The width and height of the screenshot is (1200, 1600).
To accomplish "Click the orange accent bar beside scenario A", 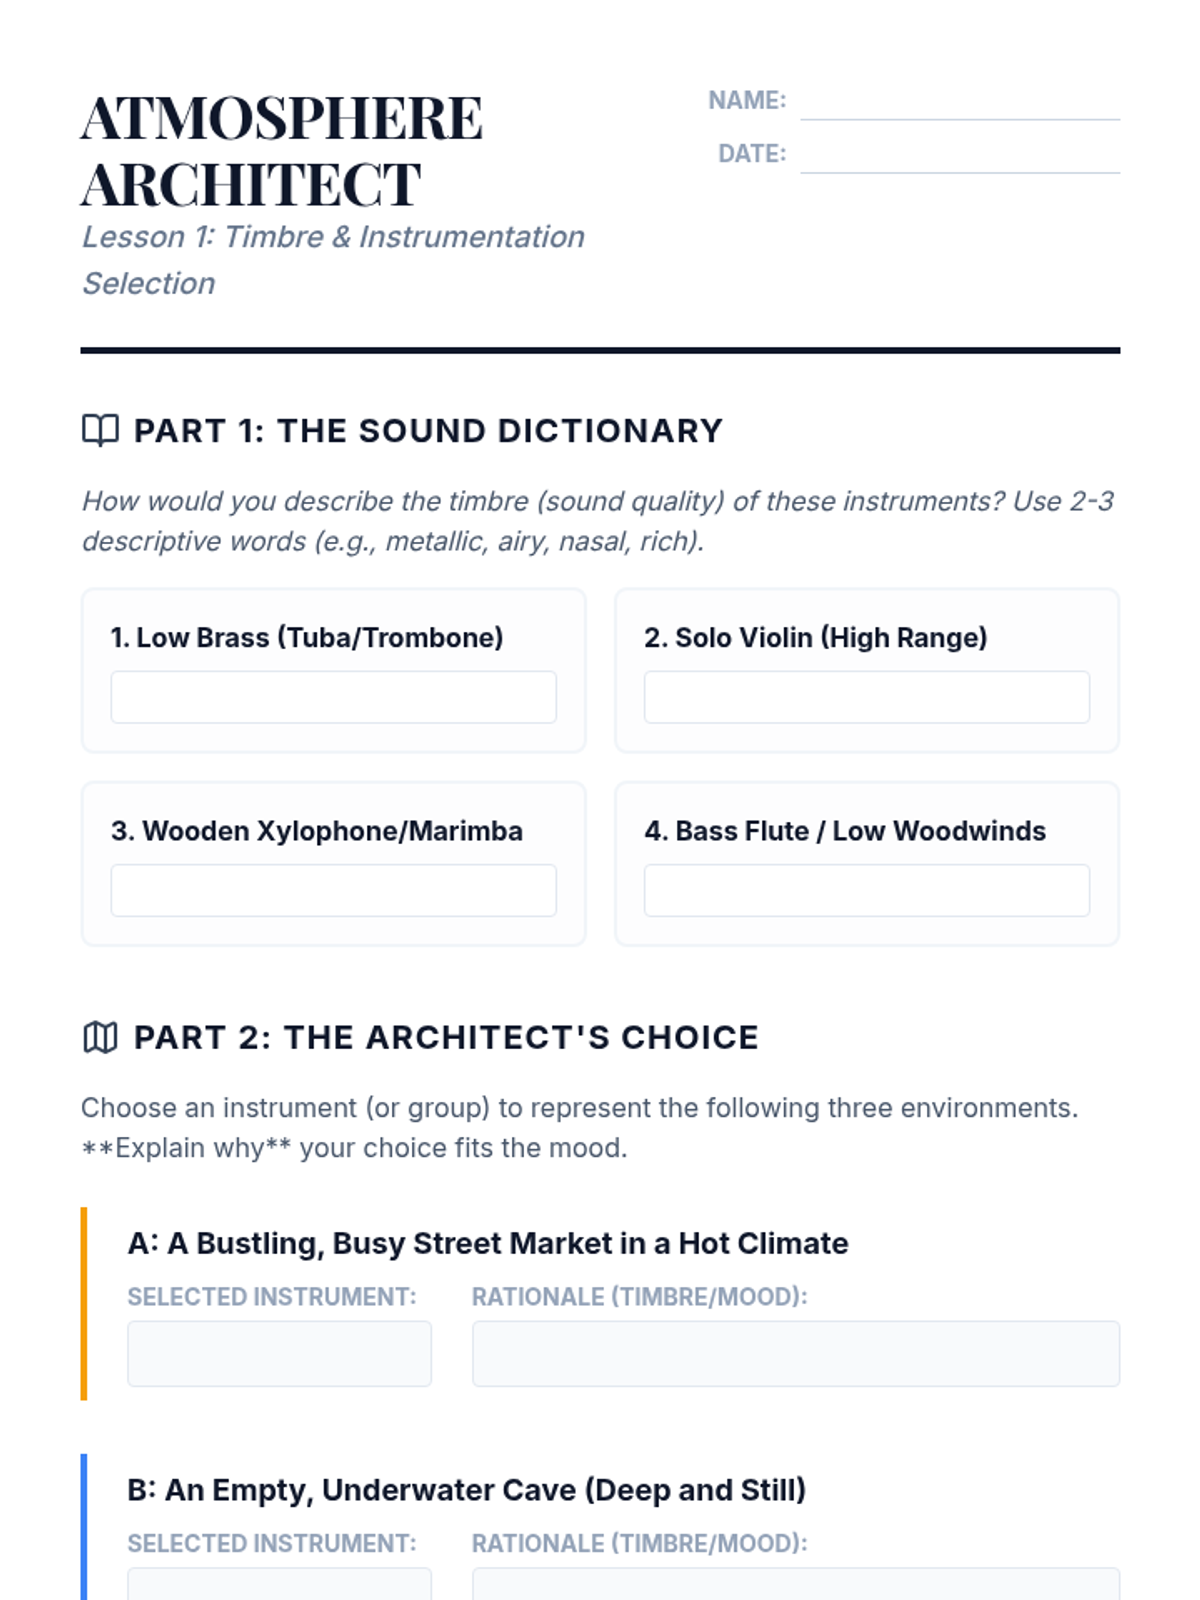I will pos(84,1303).
